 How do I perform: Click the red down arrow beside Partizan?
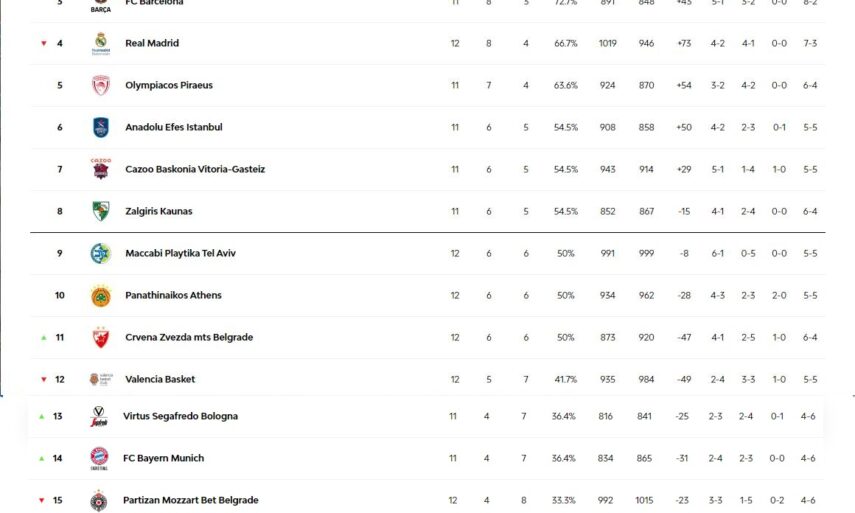[42, 500]
